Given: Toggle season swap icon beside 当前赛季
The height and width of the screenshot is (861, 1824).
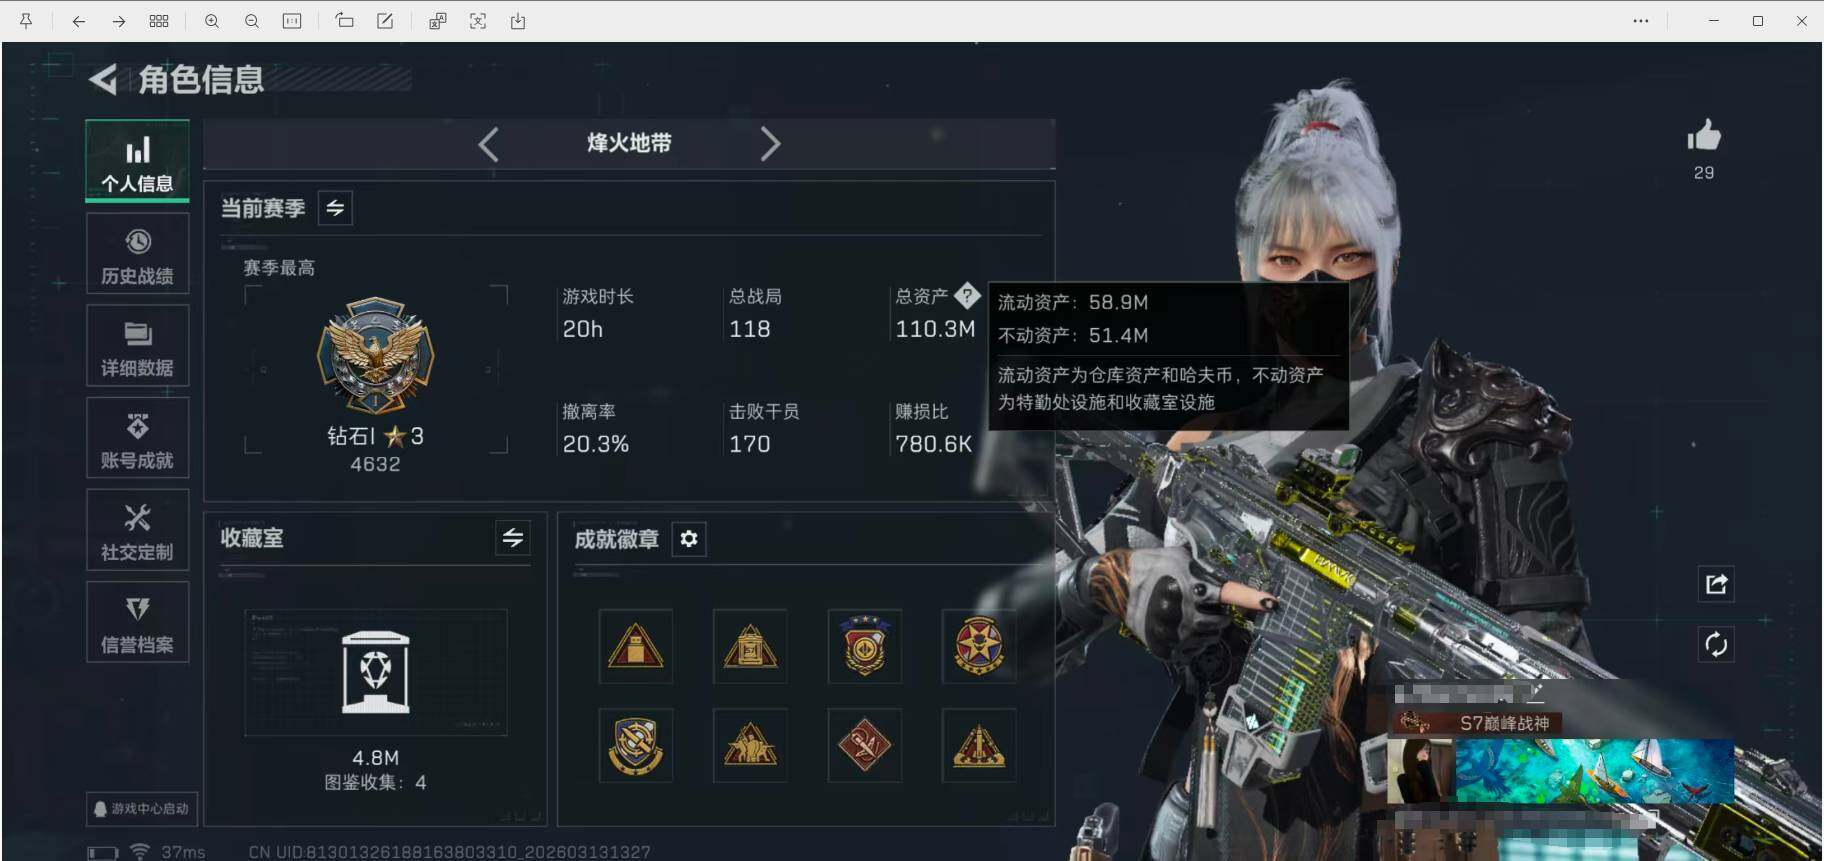Looking at the screenshot, I should tap(335, 208).
